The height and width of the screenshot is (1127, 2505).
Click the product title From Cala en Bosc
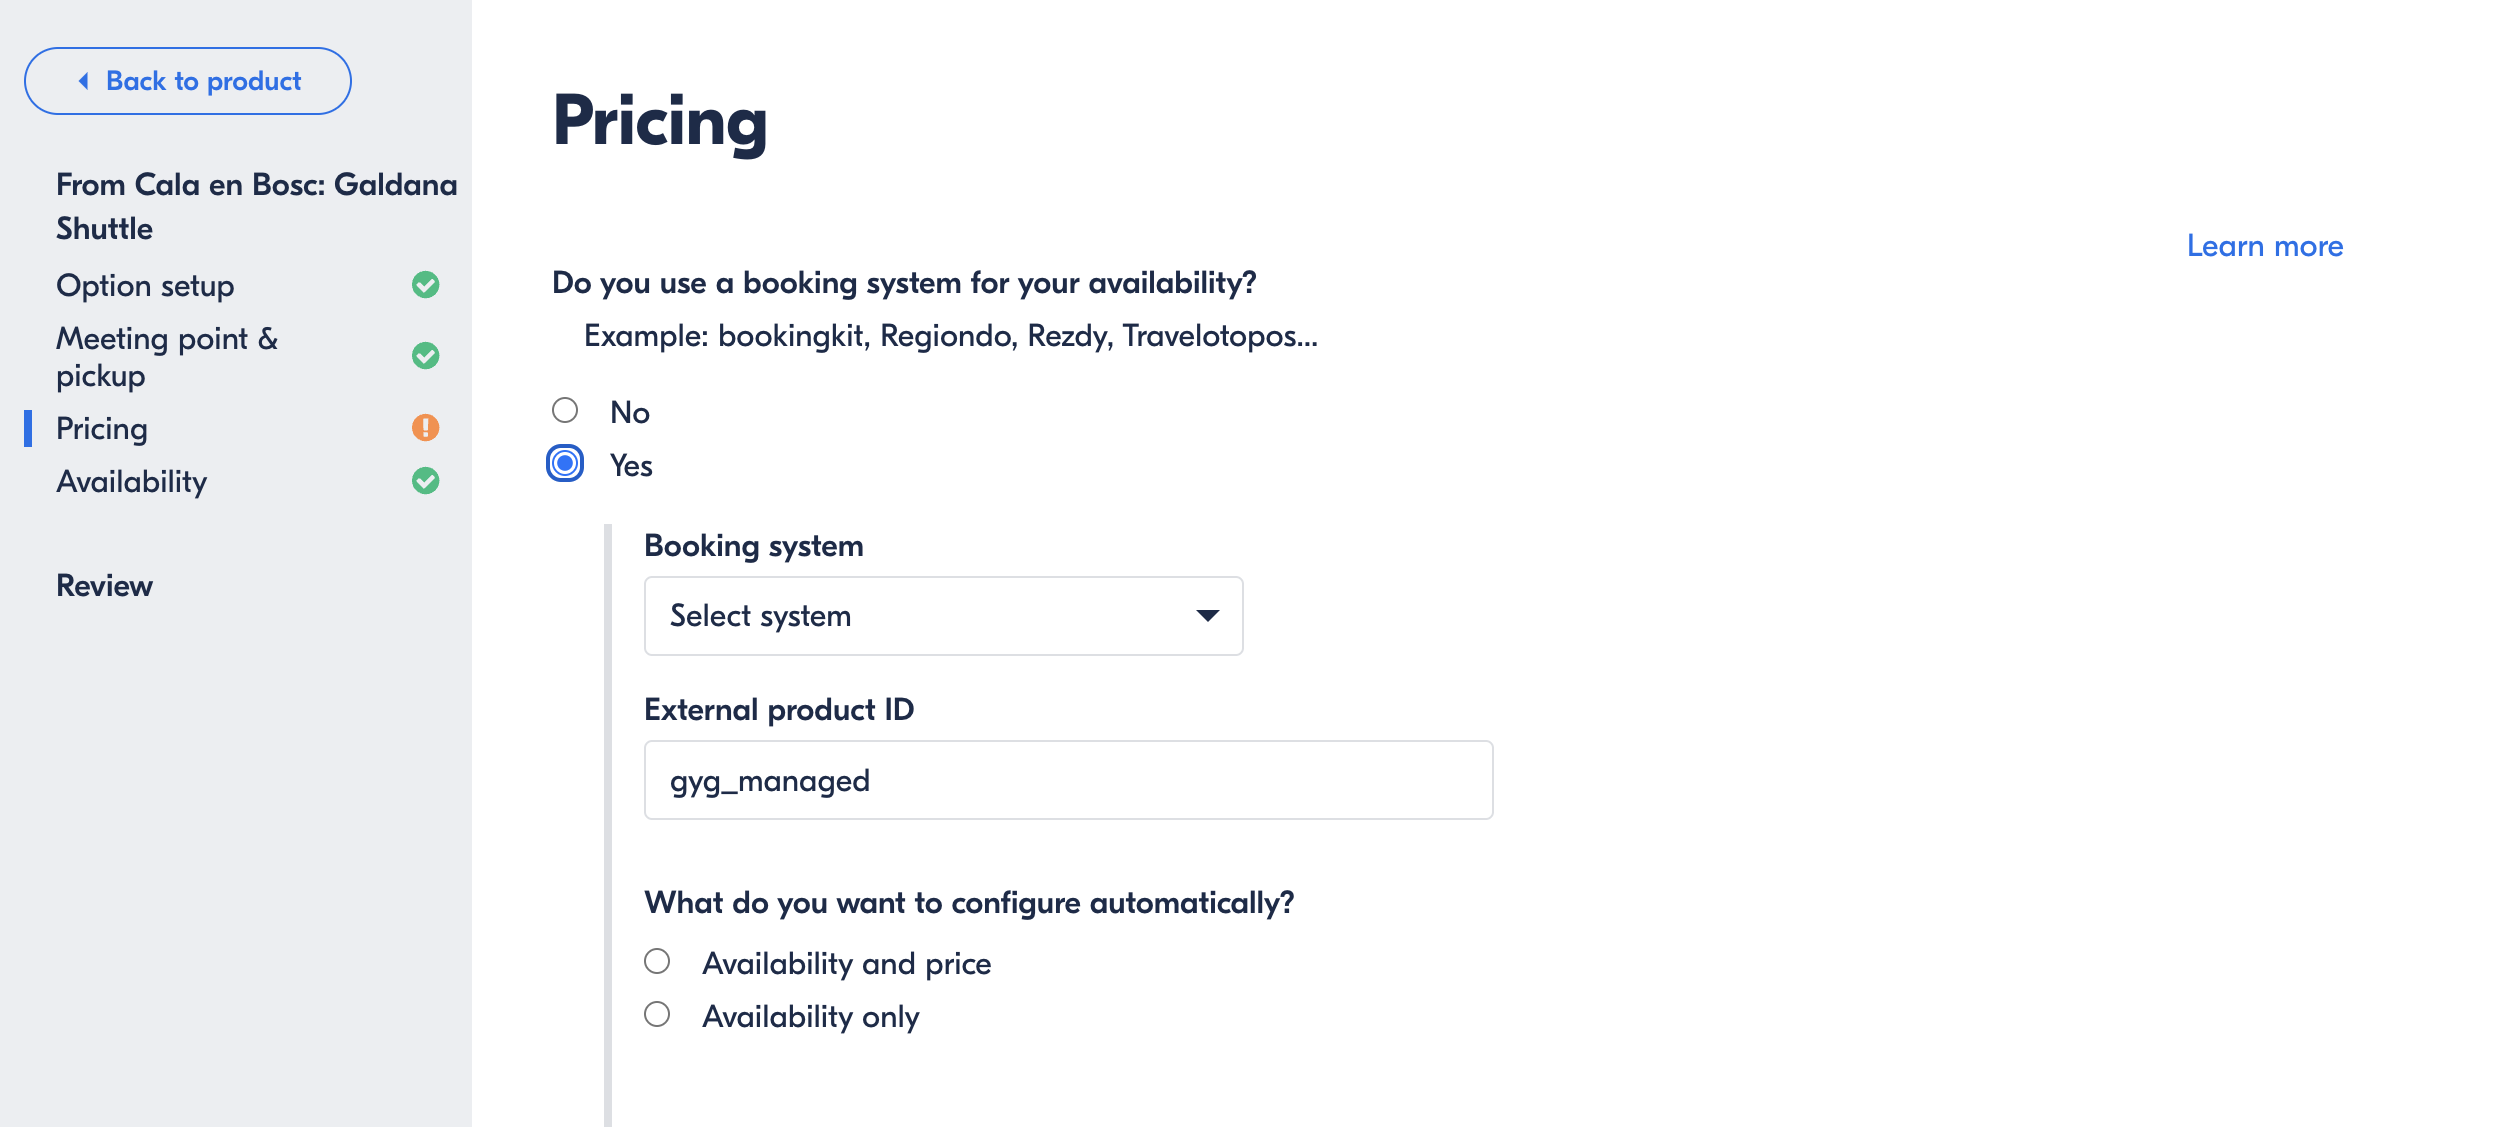257,207
